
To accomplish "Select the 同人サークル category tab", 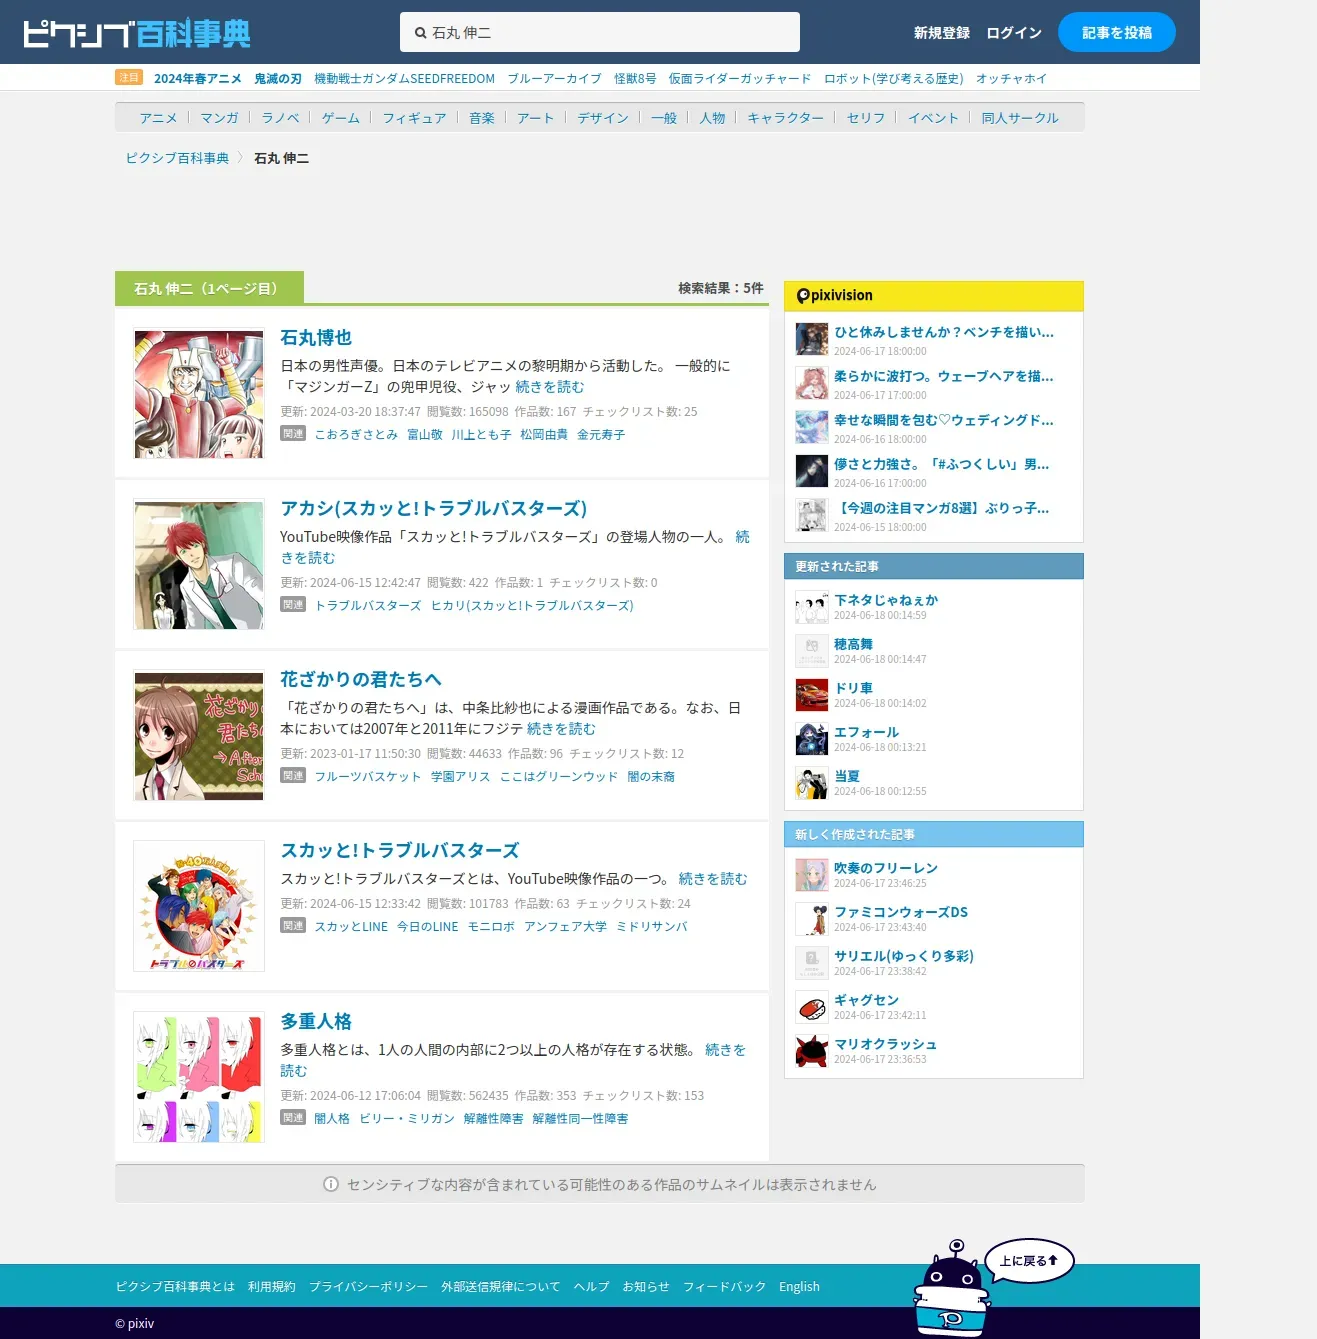I will [1020, 118].
